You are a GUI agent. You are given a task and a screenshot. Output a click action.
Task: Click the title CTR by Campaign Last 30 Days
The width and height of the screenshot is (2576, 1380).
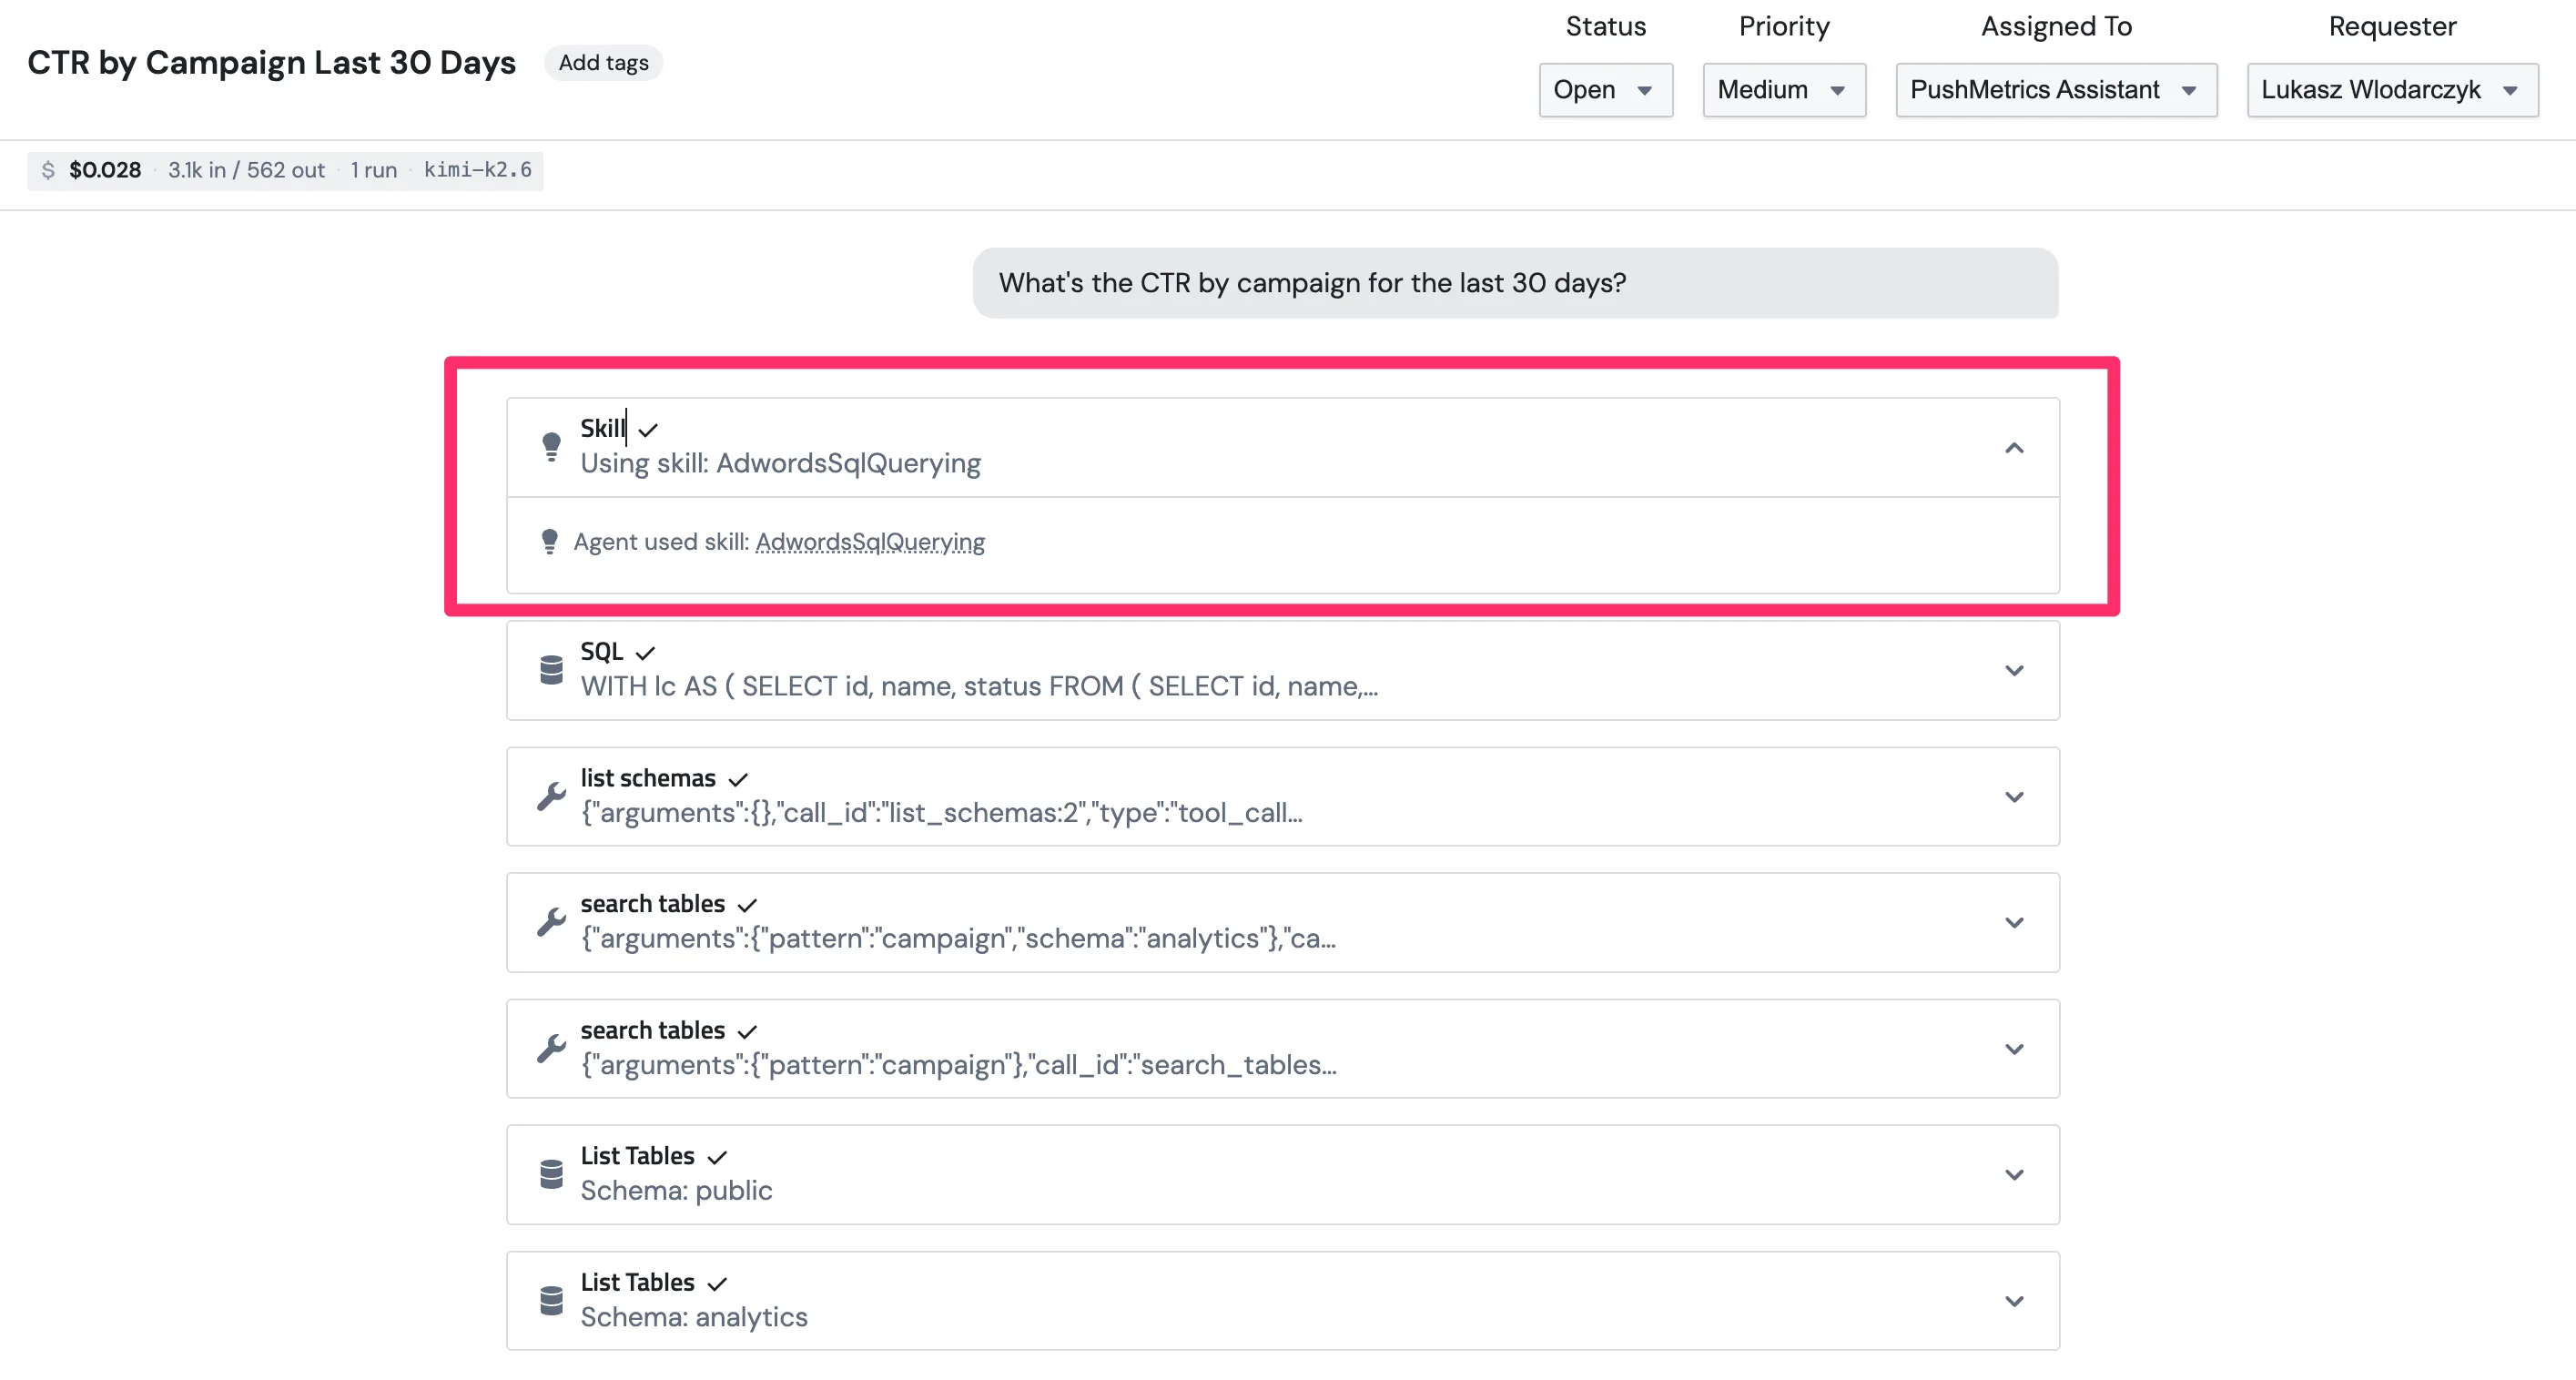[x=271, y=63]
